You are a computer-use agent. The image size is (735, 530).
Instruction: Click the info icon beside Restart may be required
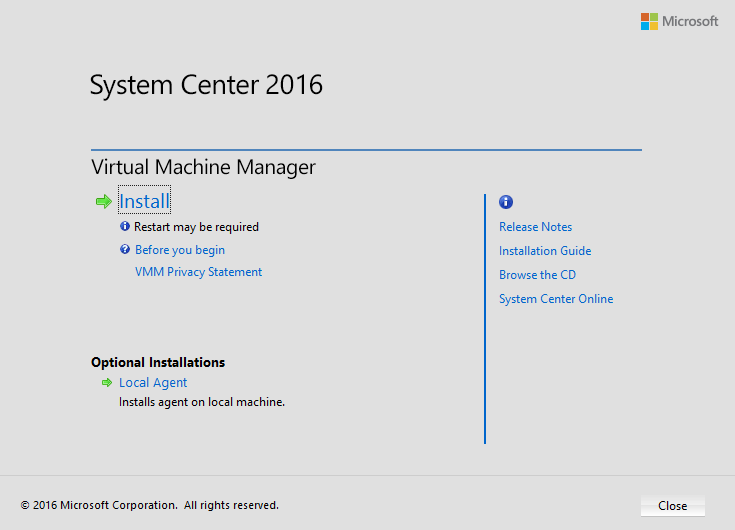125,226
